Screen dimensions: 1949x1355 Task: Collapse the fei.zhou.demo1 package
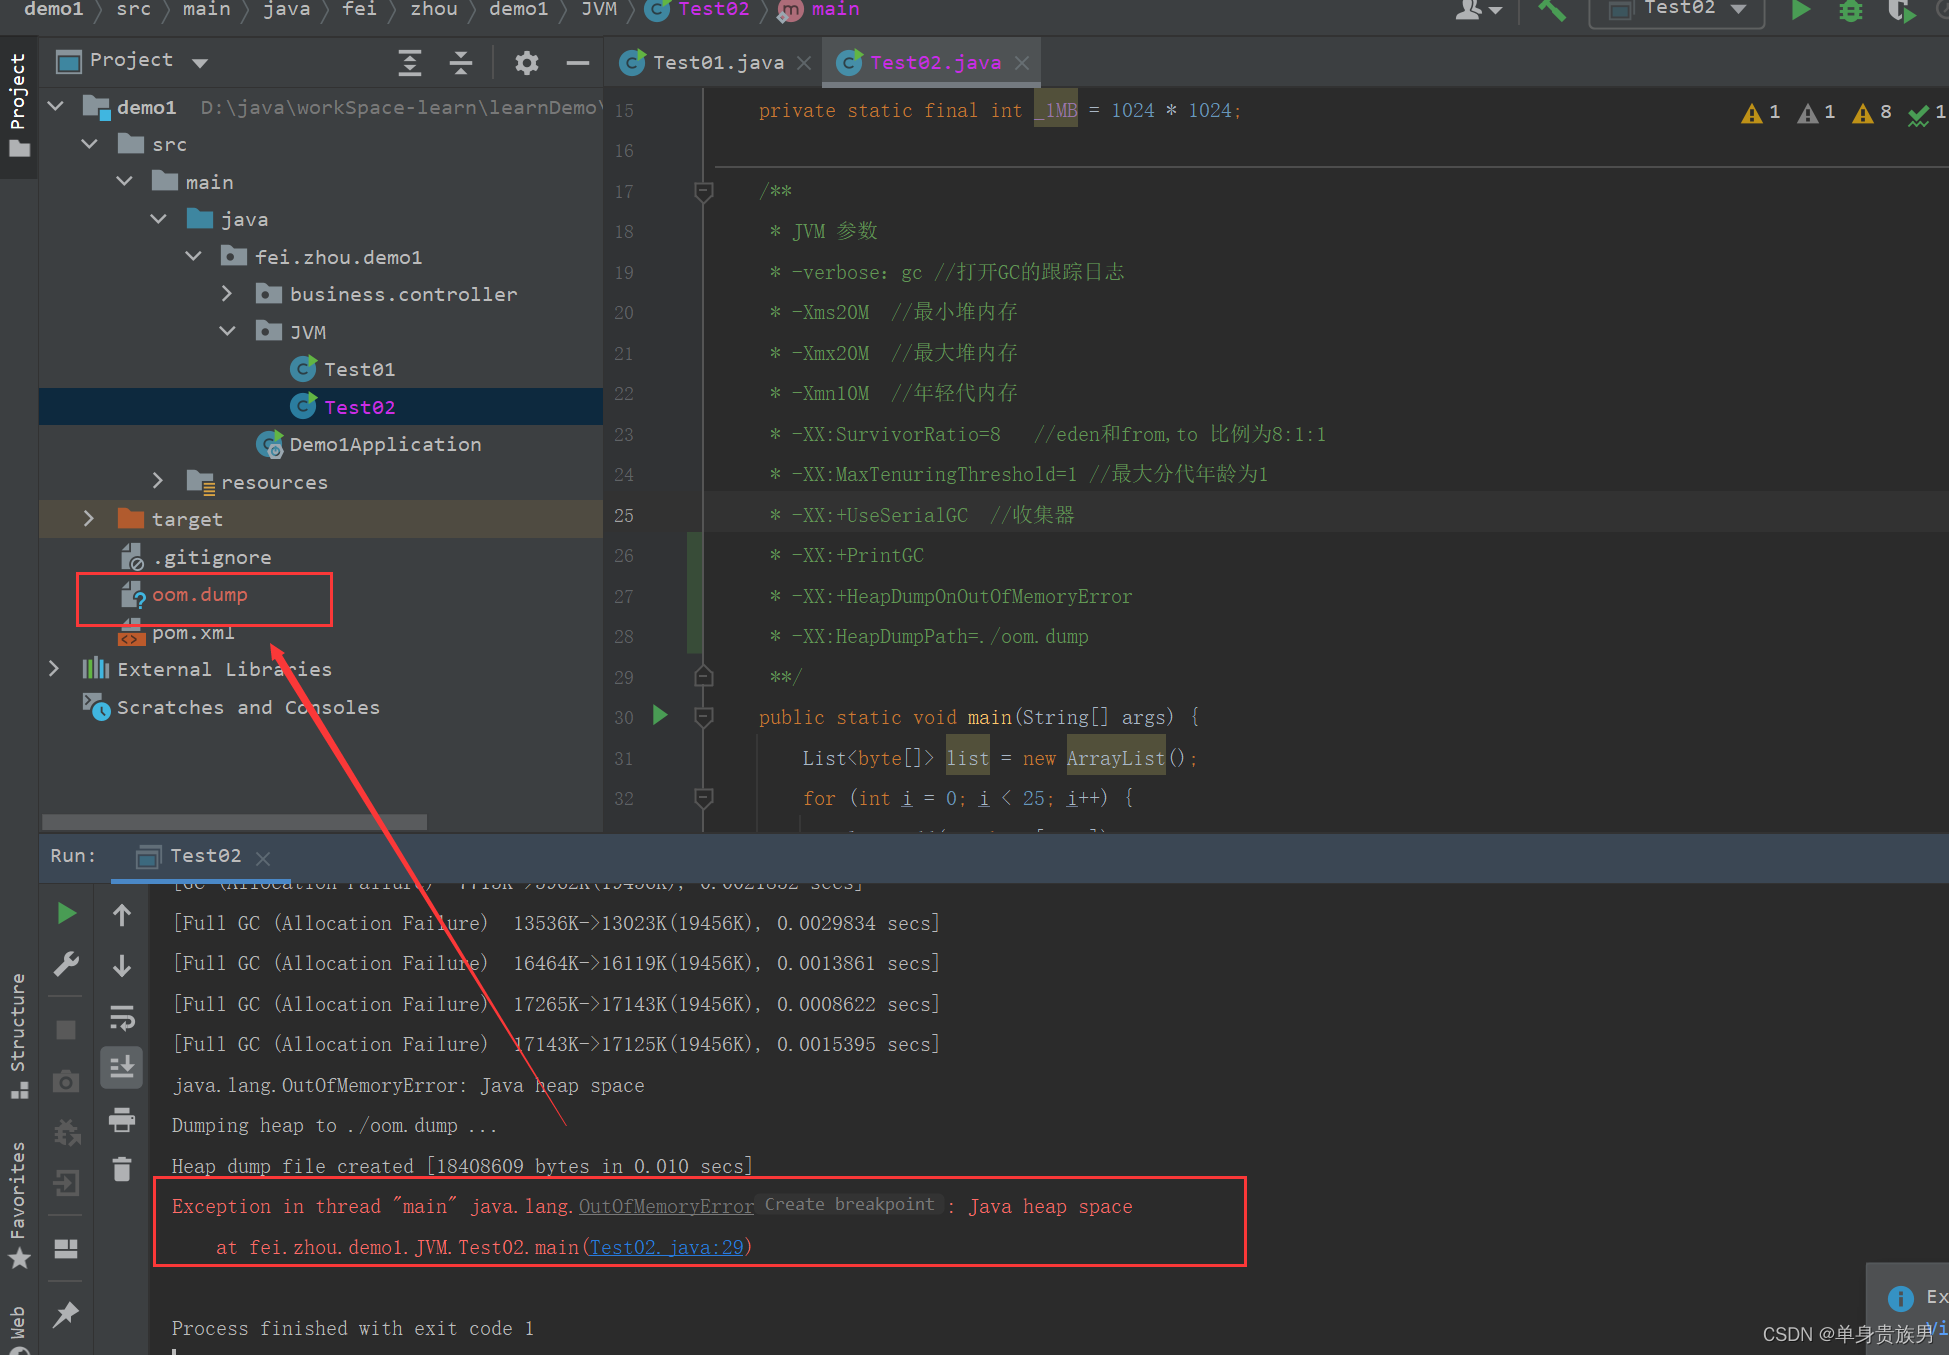pyautogui.click(x=194, y=256)
